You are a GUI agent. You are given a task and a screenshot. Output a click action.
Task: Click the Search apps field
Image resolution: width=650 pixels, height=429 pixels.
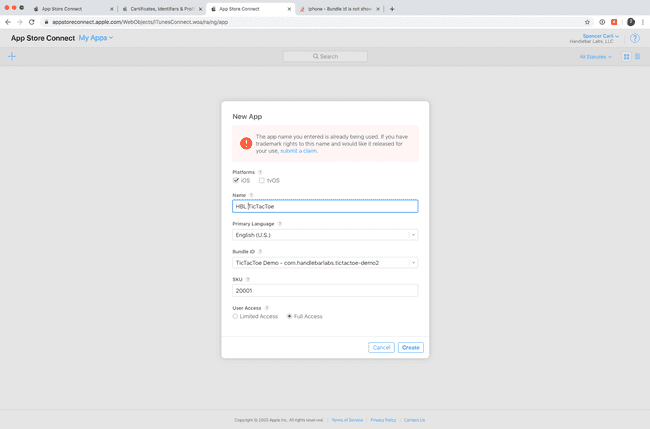tap(325, 56)
